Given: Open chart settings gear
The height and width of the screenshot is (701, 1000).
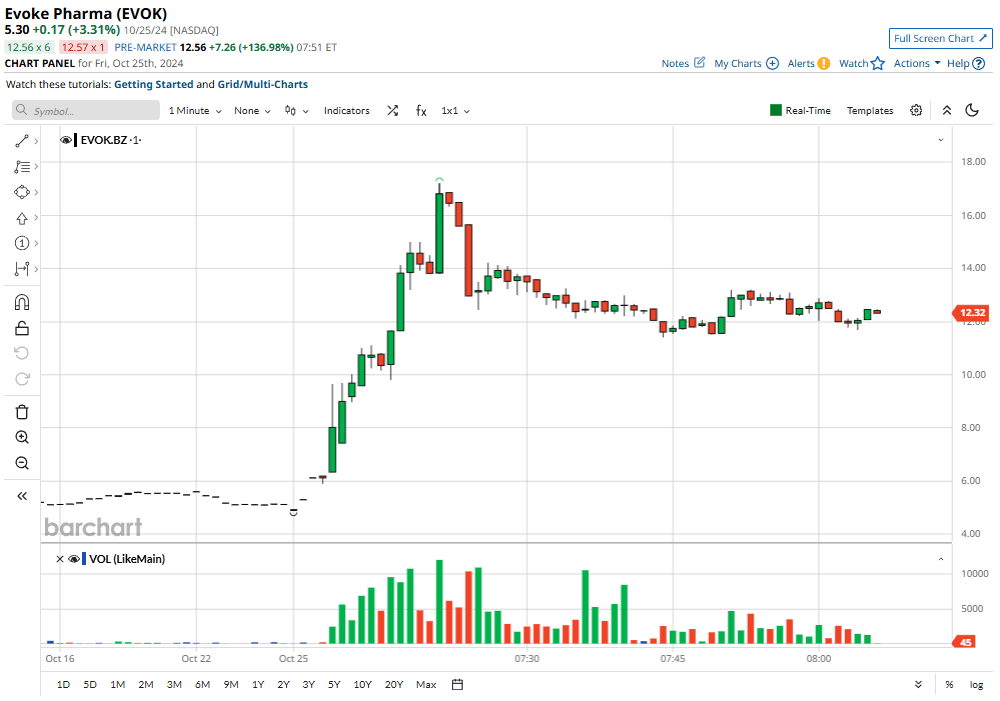Looking at the screenshot, I should [x=916, y=110].
